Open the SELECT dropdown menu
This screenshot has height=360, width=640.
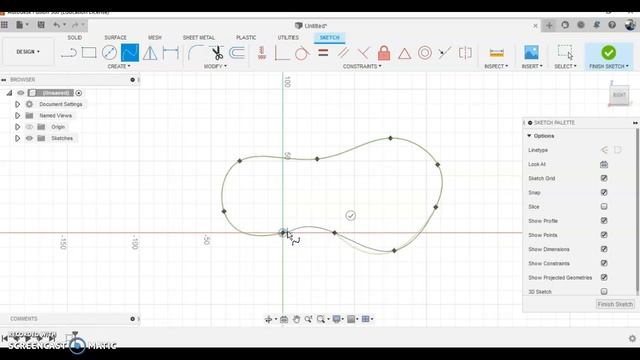(565, 66)
